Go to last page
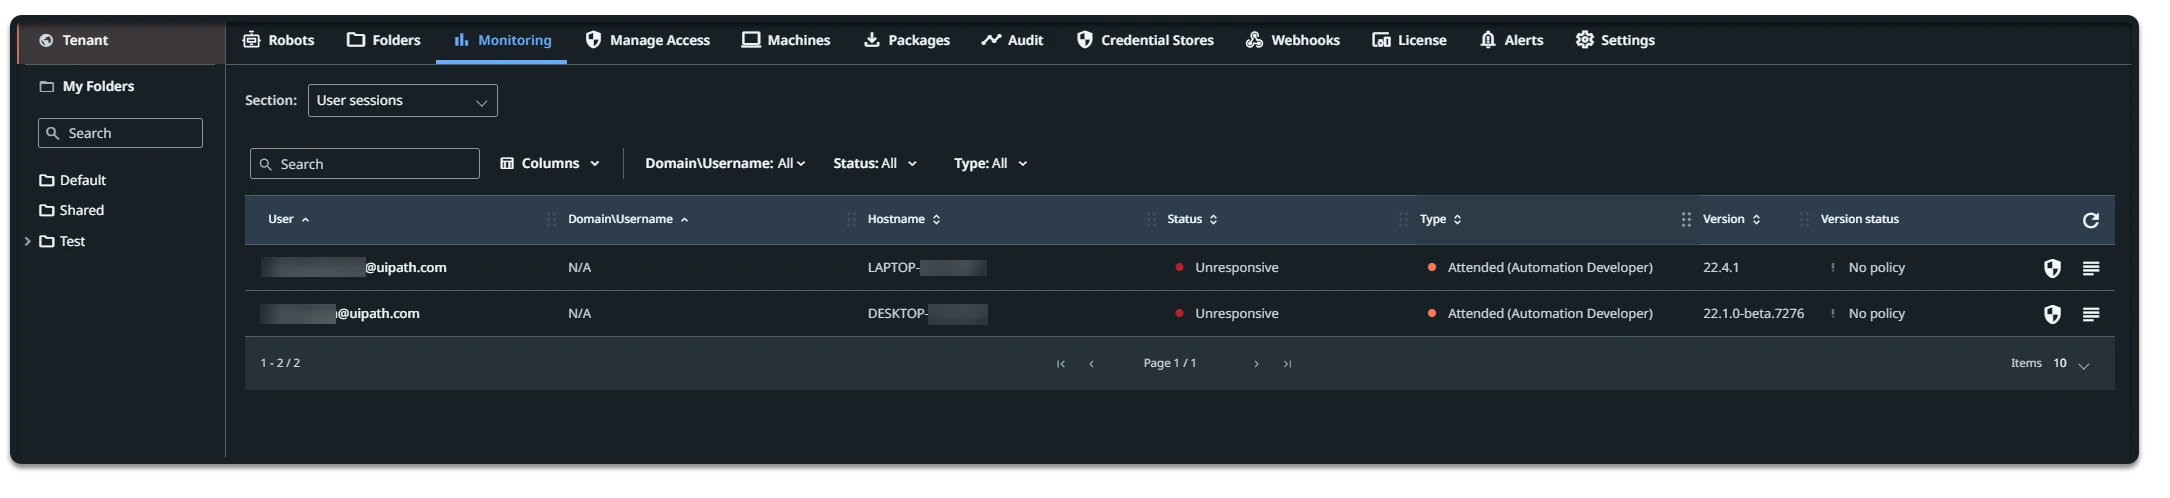The height and width of the screenshot is (498, 2170). pos(1287,364)
